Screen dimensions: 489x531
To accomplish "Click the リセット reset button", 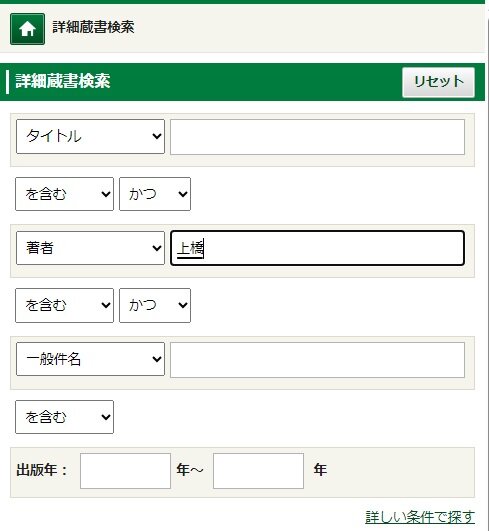I will tap(438, 82).
